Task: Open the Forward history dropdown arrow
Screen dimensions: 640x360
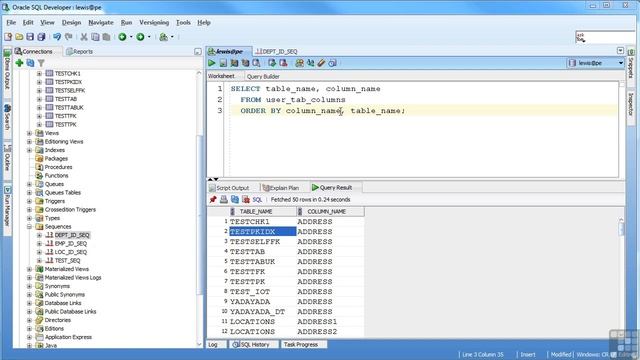Action: [x=149, y=37]
